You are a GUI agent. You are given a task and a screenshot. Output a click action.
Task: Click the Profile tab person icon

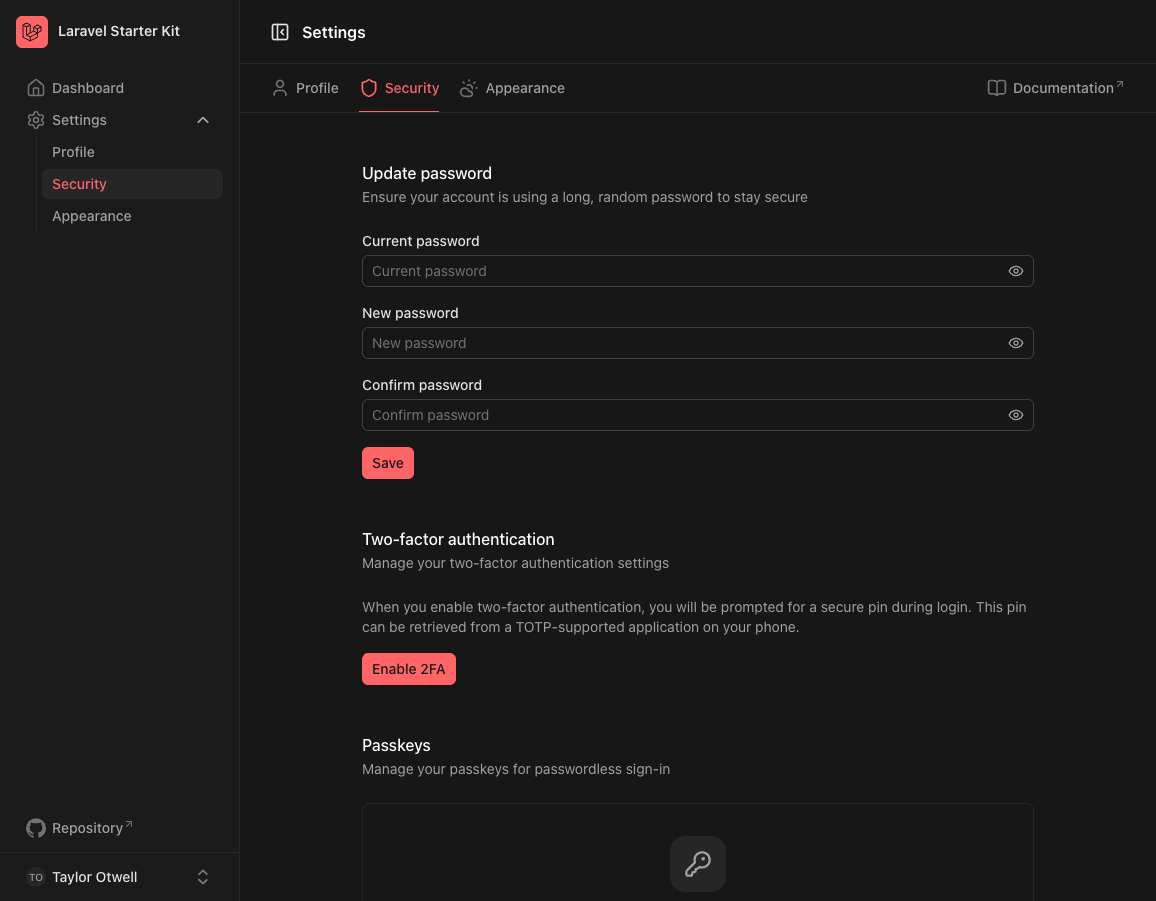click(280, 88)
